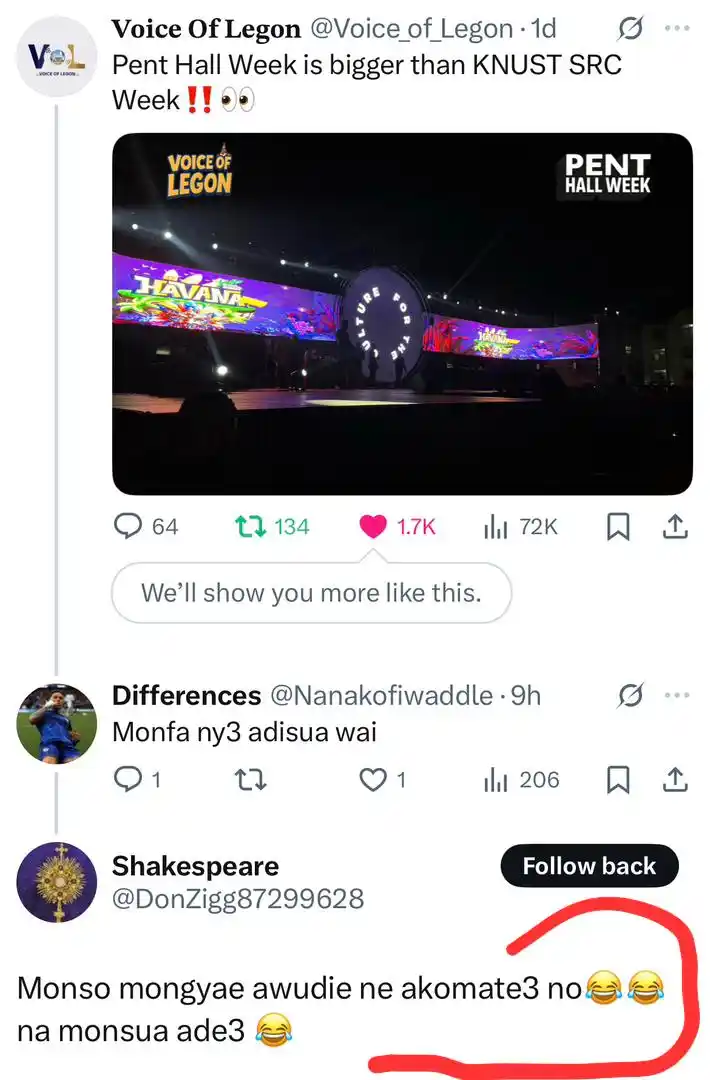Screen dimensions: 710x1080
Task: Follow back the Shakespeare account
Action: pos(589,866)
